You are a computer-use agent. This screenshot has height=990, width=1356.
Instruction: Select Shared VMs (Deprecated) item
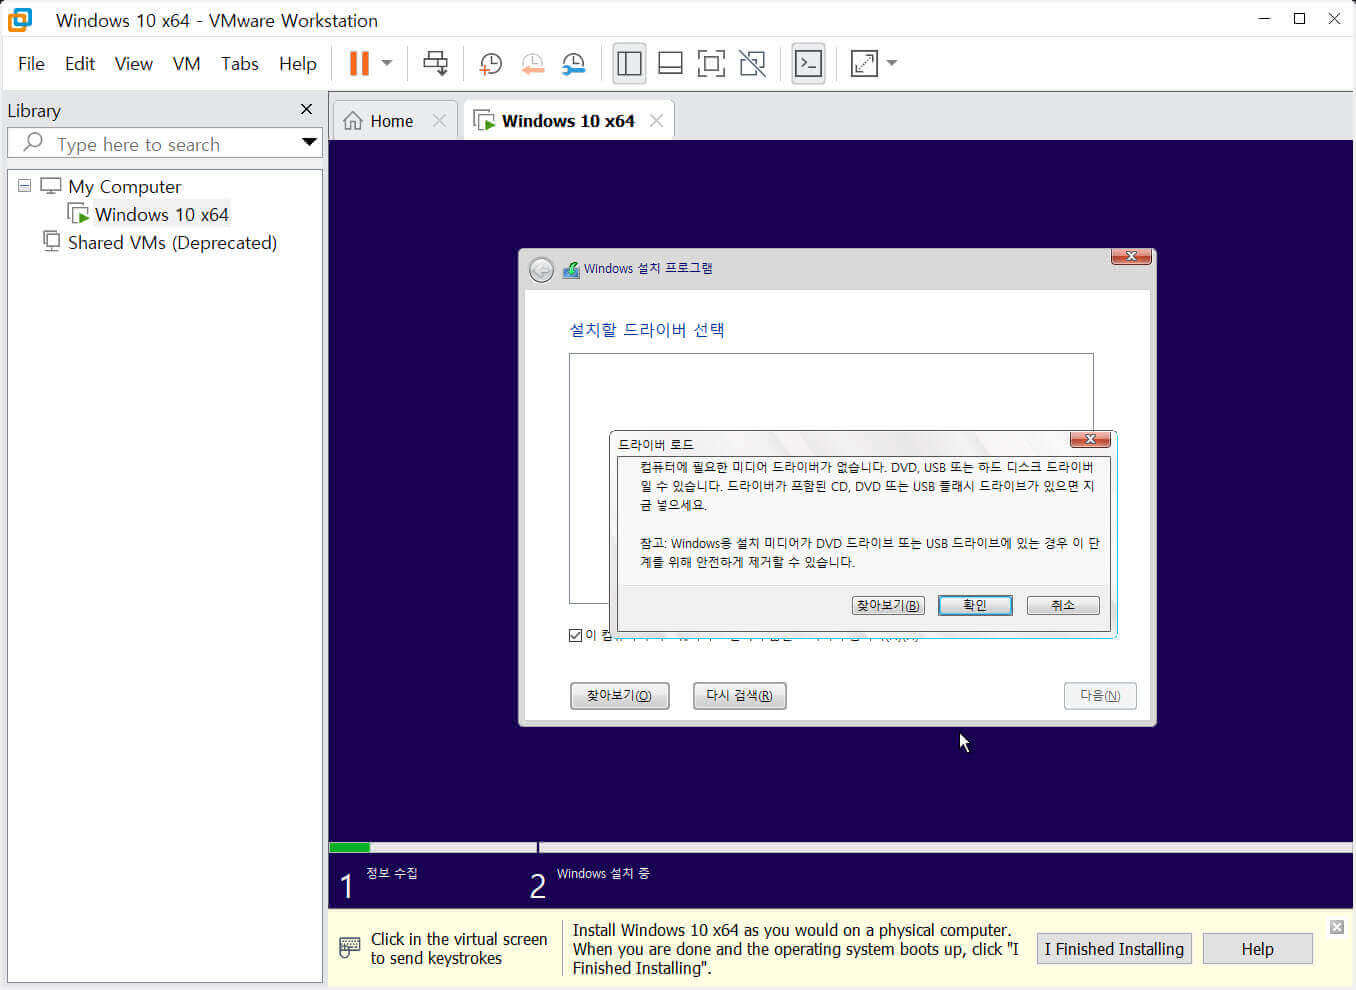pos(172,243)
